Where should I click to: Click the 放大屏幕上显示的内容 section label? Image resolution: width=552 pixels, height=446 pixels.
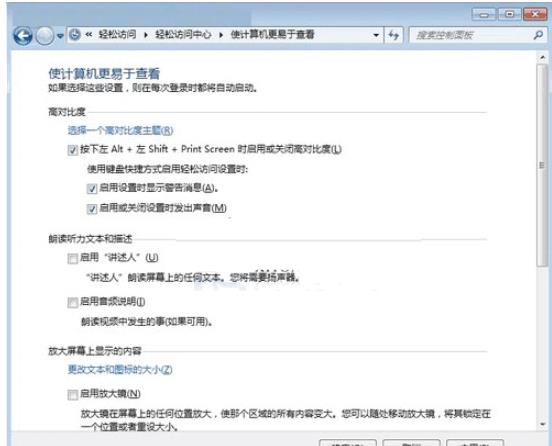point(95,351)
